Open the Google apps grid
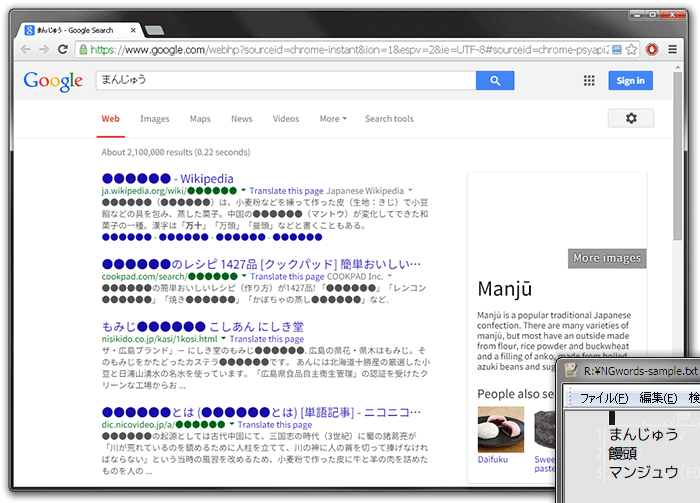The height and width of the screenshot is (503, 700). [x=589, y=80]
